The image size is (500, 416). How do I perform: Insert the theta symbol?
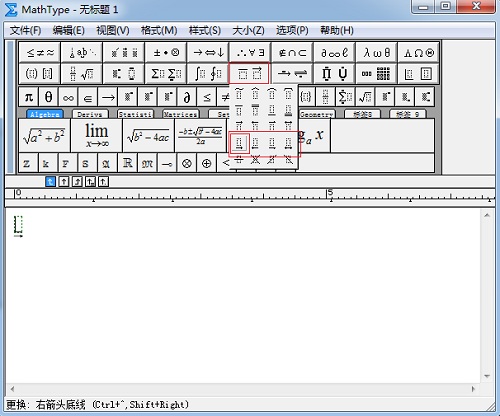tap(48, 97)
